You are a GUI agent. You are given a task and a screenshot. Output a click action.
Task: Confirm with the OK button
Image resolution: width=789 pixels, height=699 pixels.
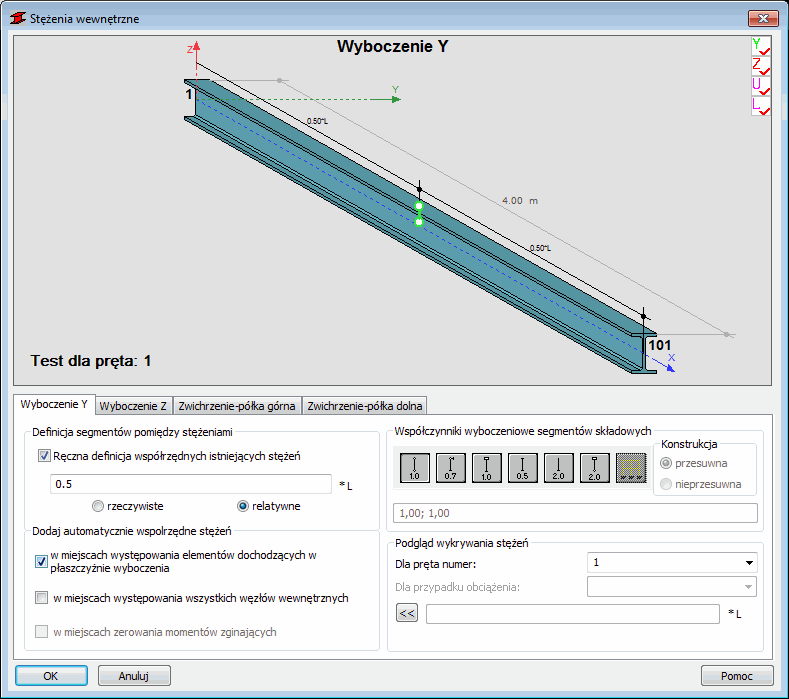51,676
